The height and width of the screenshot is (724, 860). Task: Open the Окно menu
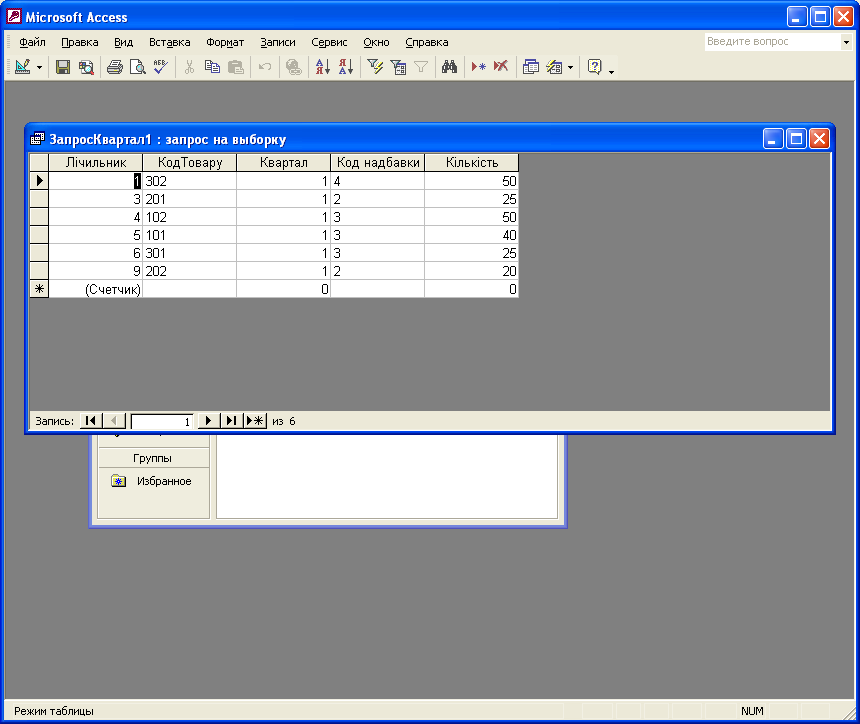(x=376, y=42)
